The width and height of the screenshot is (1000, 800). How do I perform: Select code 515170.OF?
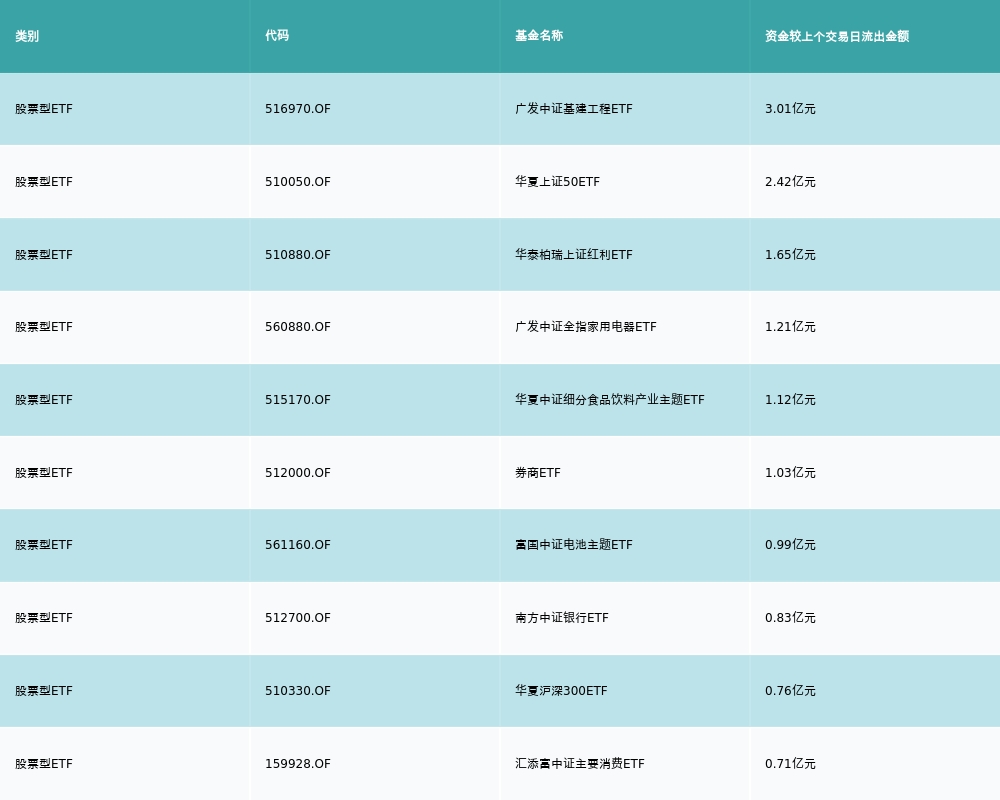(298, 400)
